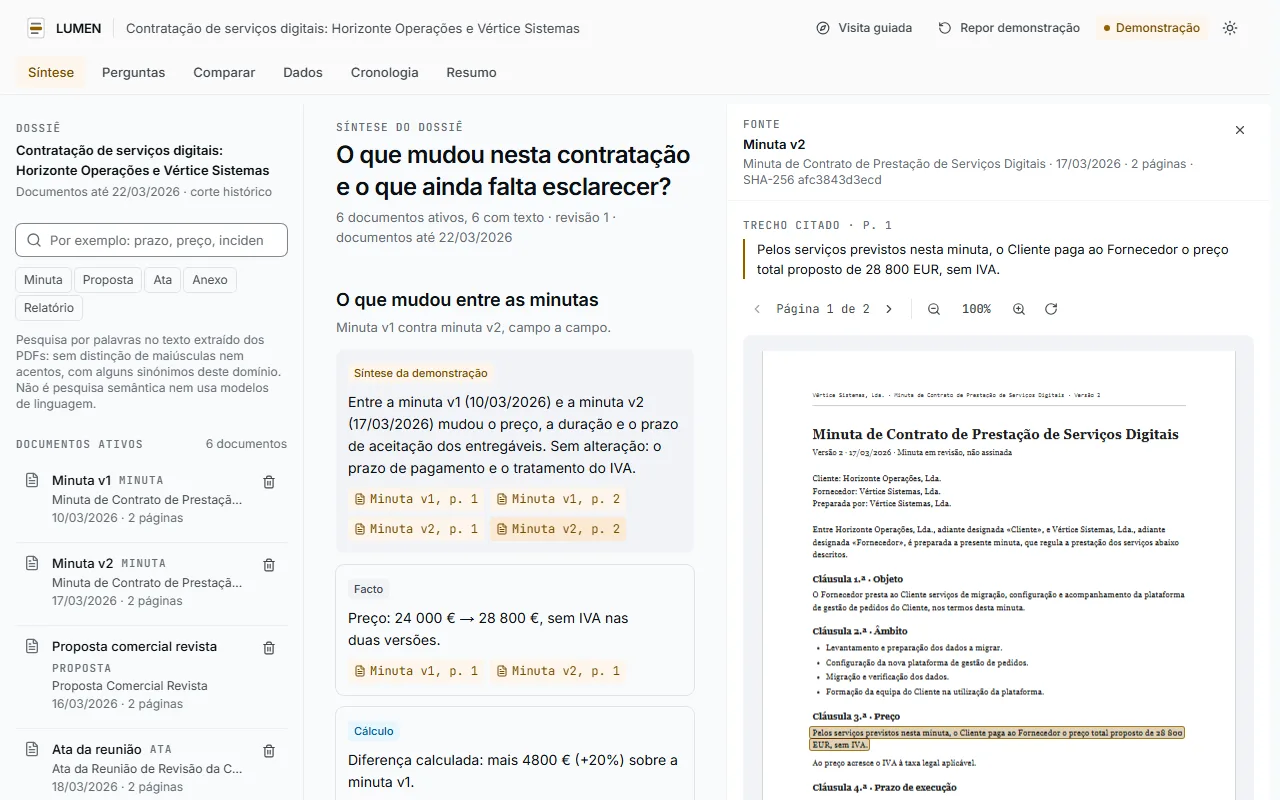Close the Fonte source panel
The height and width of the screenshot is (800, 1280).
[x=1240, y=130]
